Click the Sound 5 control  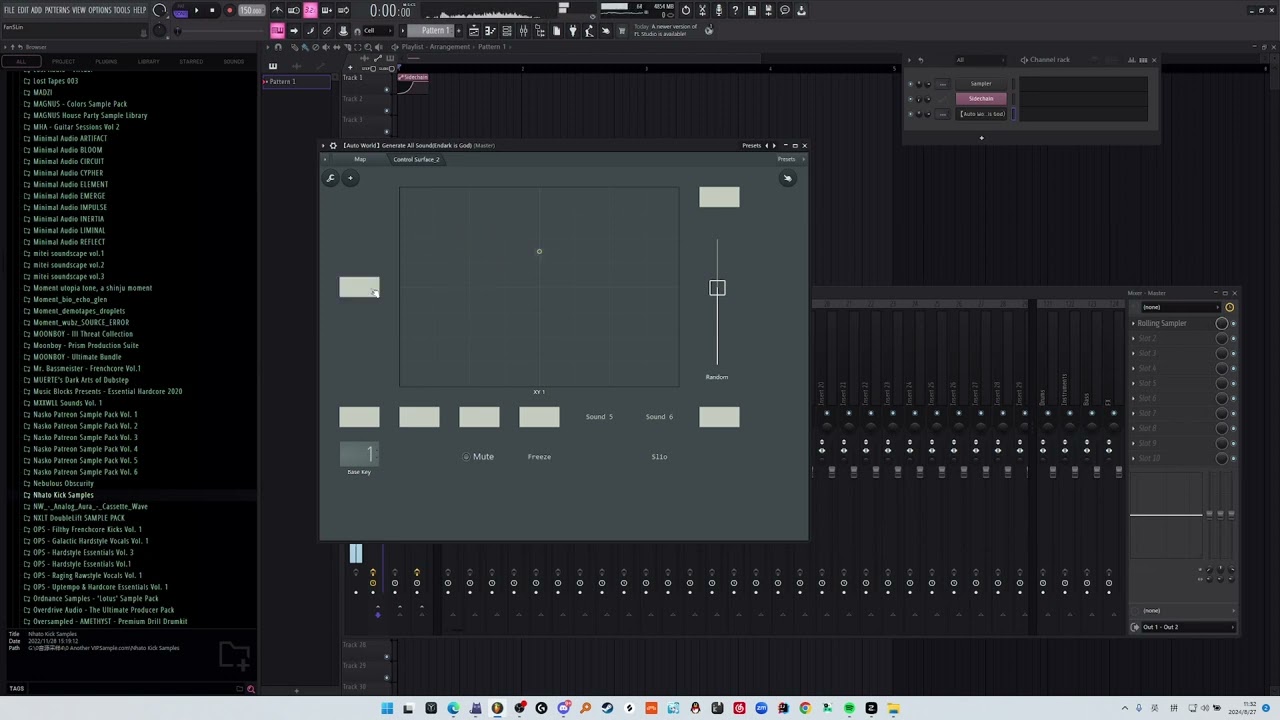[x=599, y=417]
